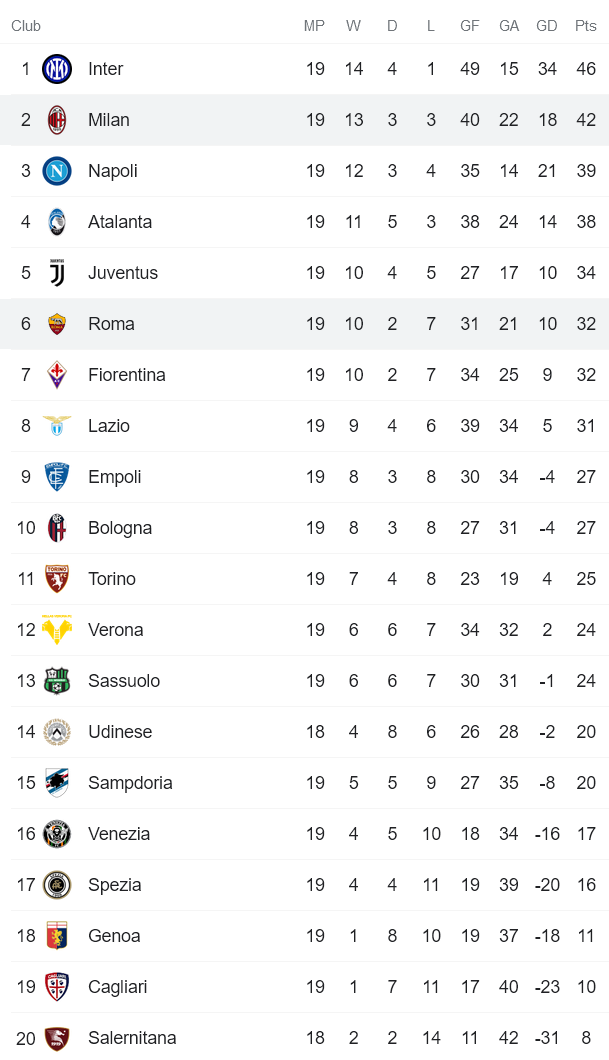Click the Napoli club logo
The height and width of the screenshot is (1060, 609).
pyautogui.click(x=57, y=171)
